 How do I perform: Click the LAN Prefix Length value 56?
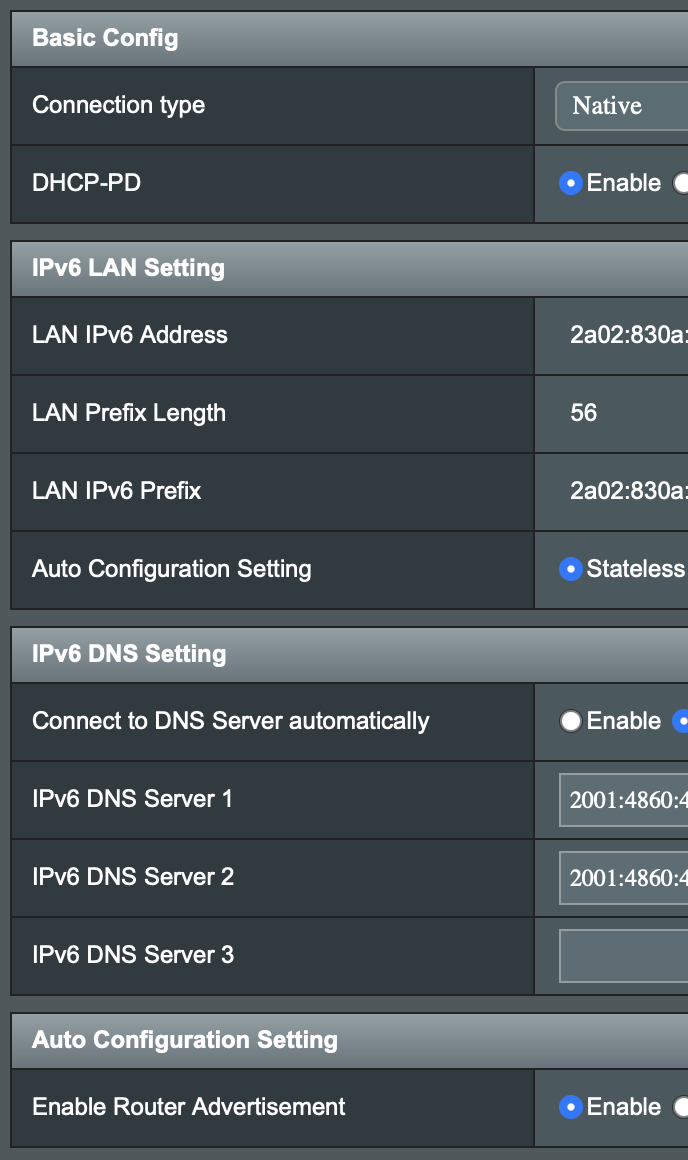pyautogui.click(x=584, y=414)
